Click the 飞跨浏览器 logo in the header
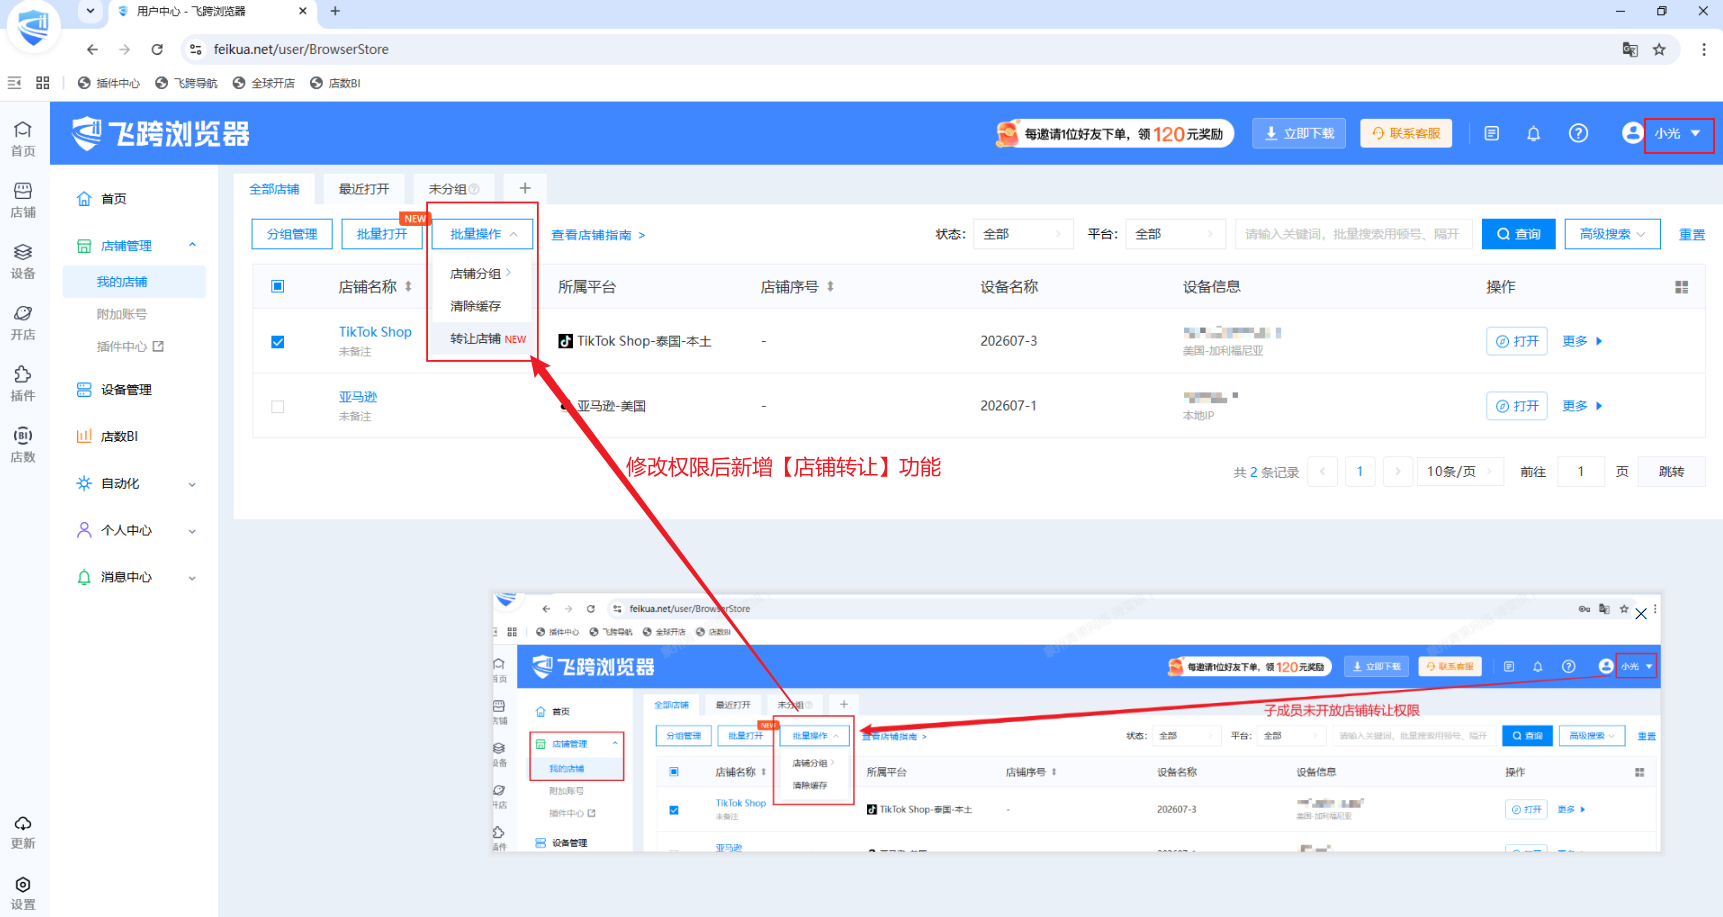 click(161, 133)
